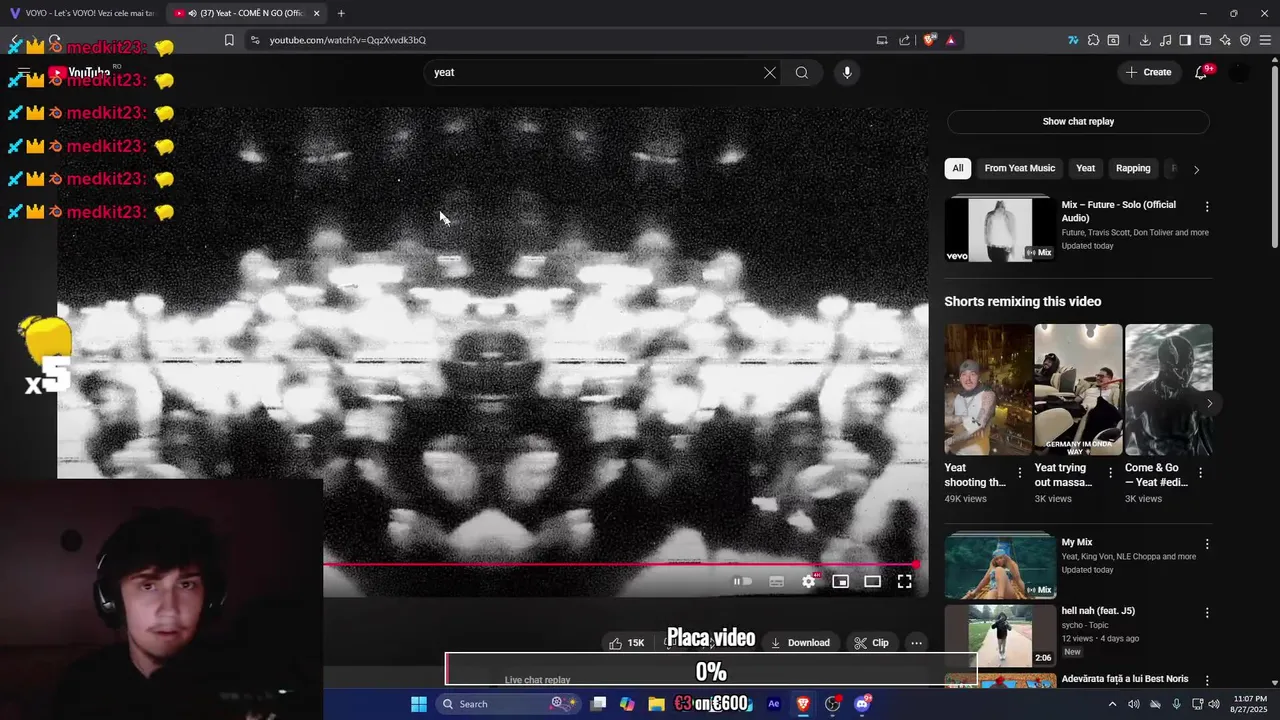
Task: Start voice search with microphone
Action: (847, 72)
